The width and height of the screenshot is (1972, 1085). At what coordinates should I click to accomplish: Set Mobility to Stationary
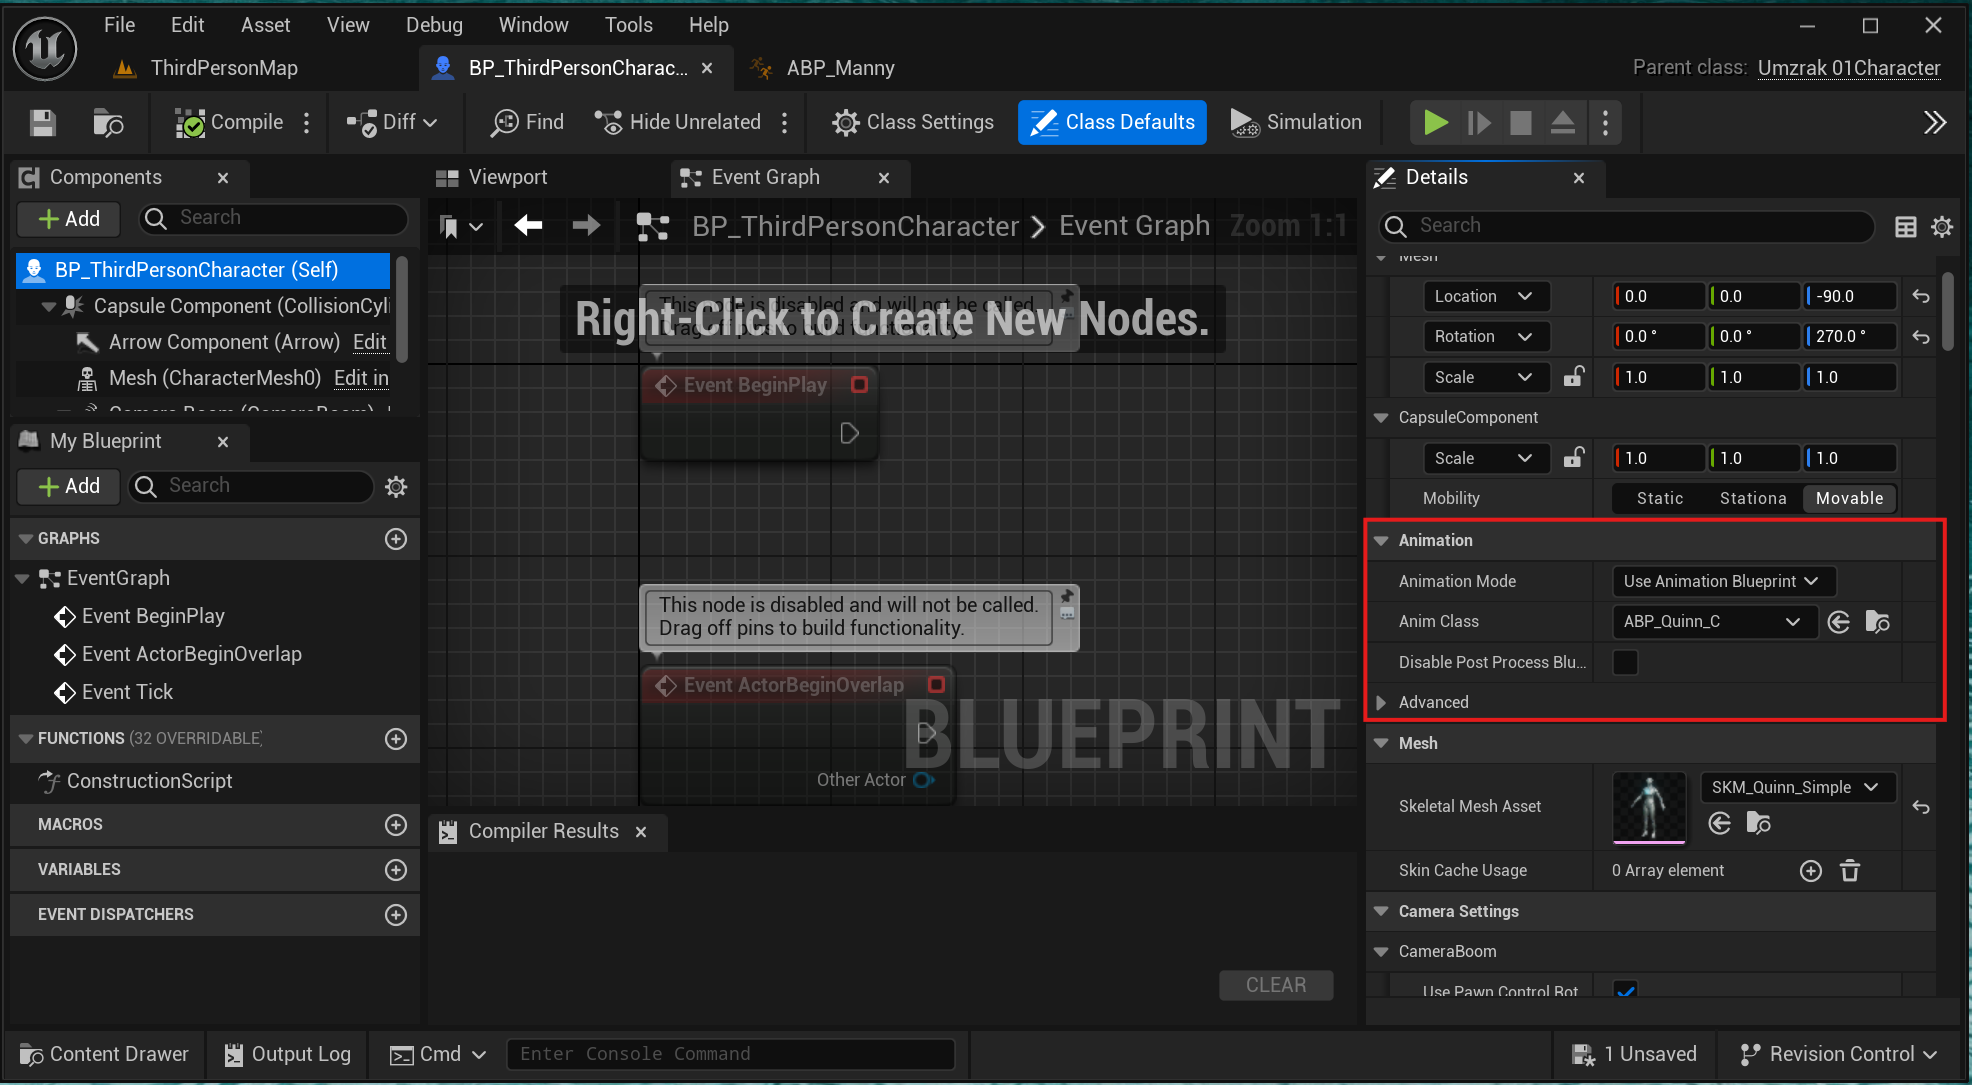tap(1753, 498)
